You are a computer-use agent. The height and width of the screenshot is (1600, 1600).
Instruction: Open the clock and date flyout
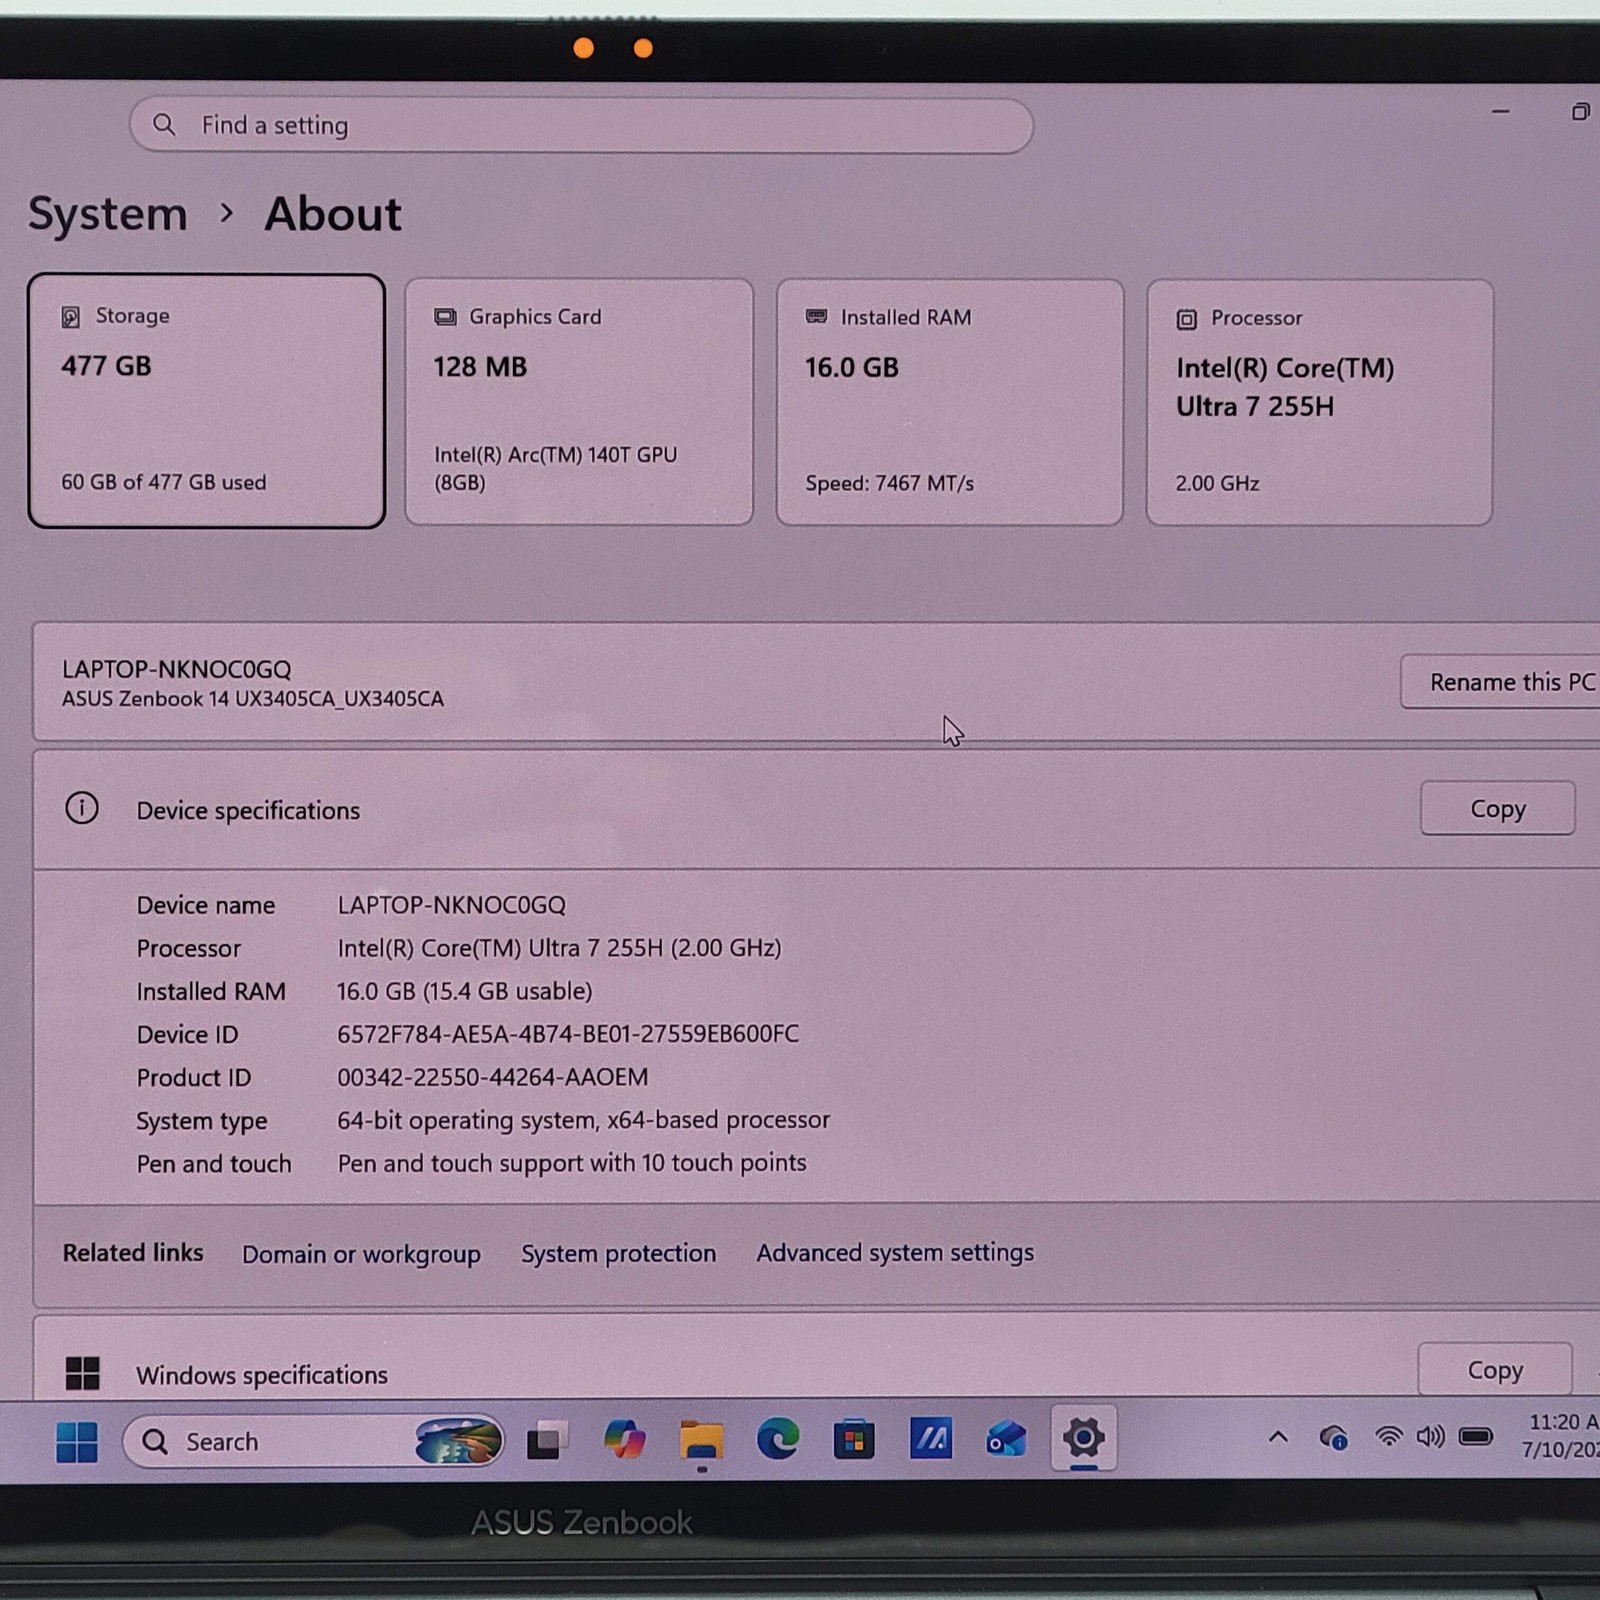(1562, 1436)
